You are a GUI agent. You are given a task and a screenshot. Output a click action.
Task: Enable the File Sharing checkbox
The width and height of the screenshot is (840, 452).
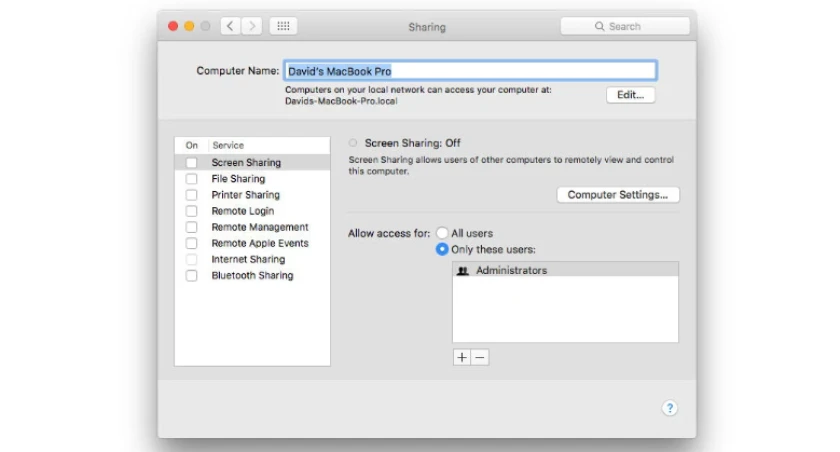coord(191,178)
